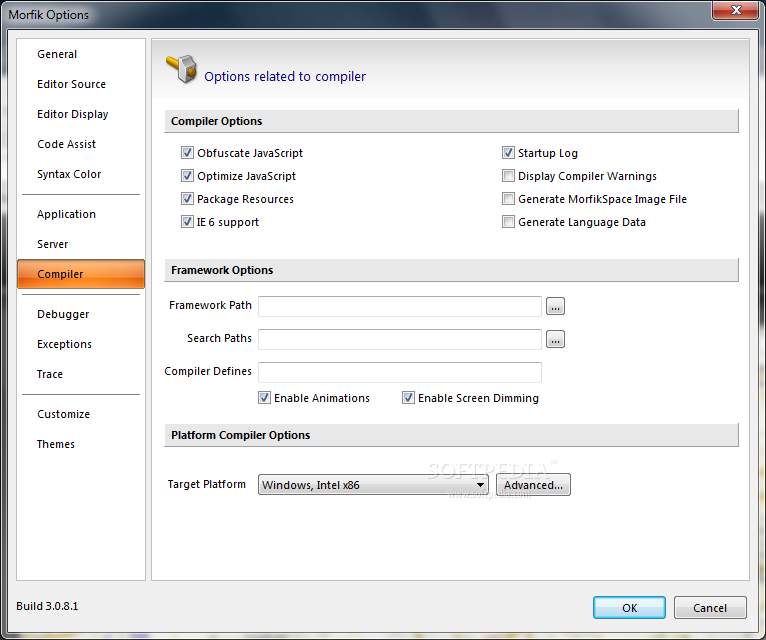This screenshot has width=766, height=640.
Task: Open the Code Assist page
Action: click(66, 144)
